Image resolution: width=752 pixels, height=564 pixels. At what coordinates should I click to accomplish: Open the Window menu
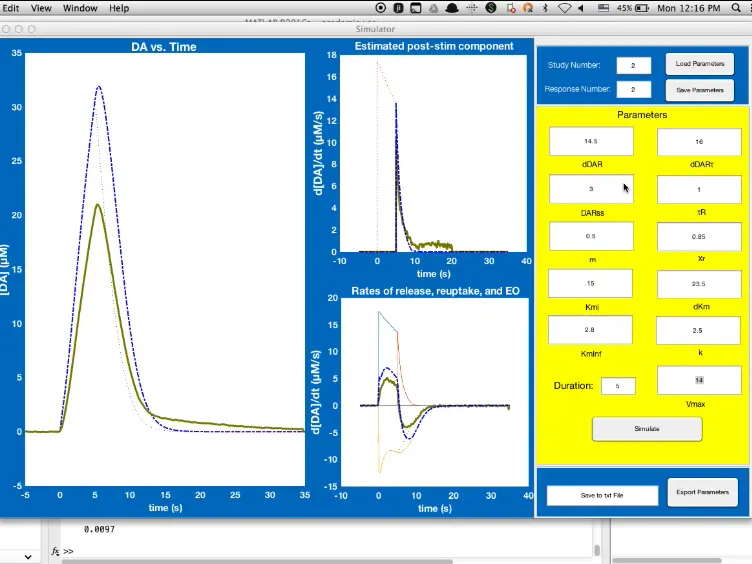[x=80, y=8]
